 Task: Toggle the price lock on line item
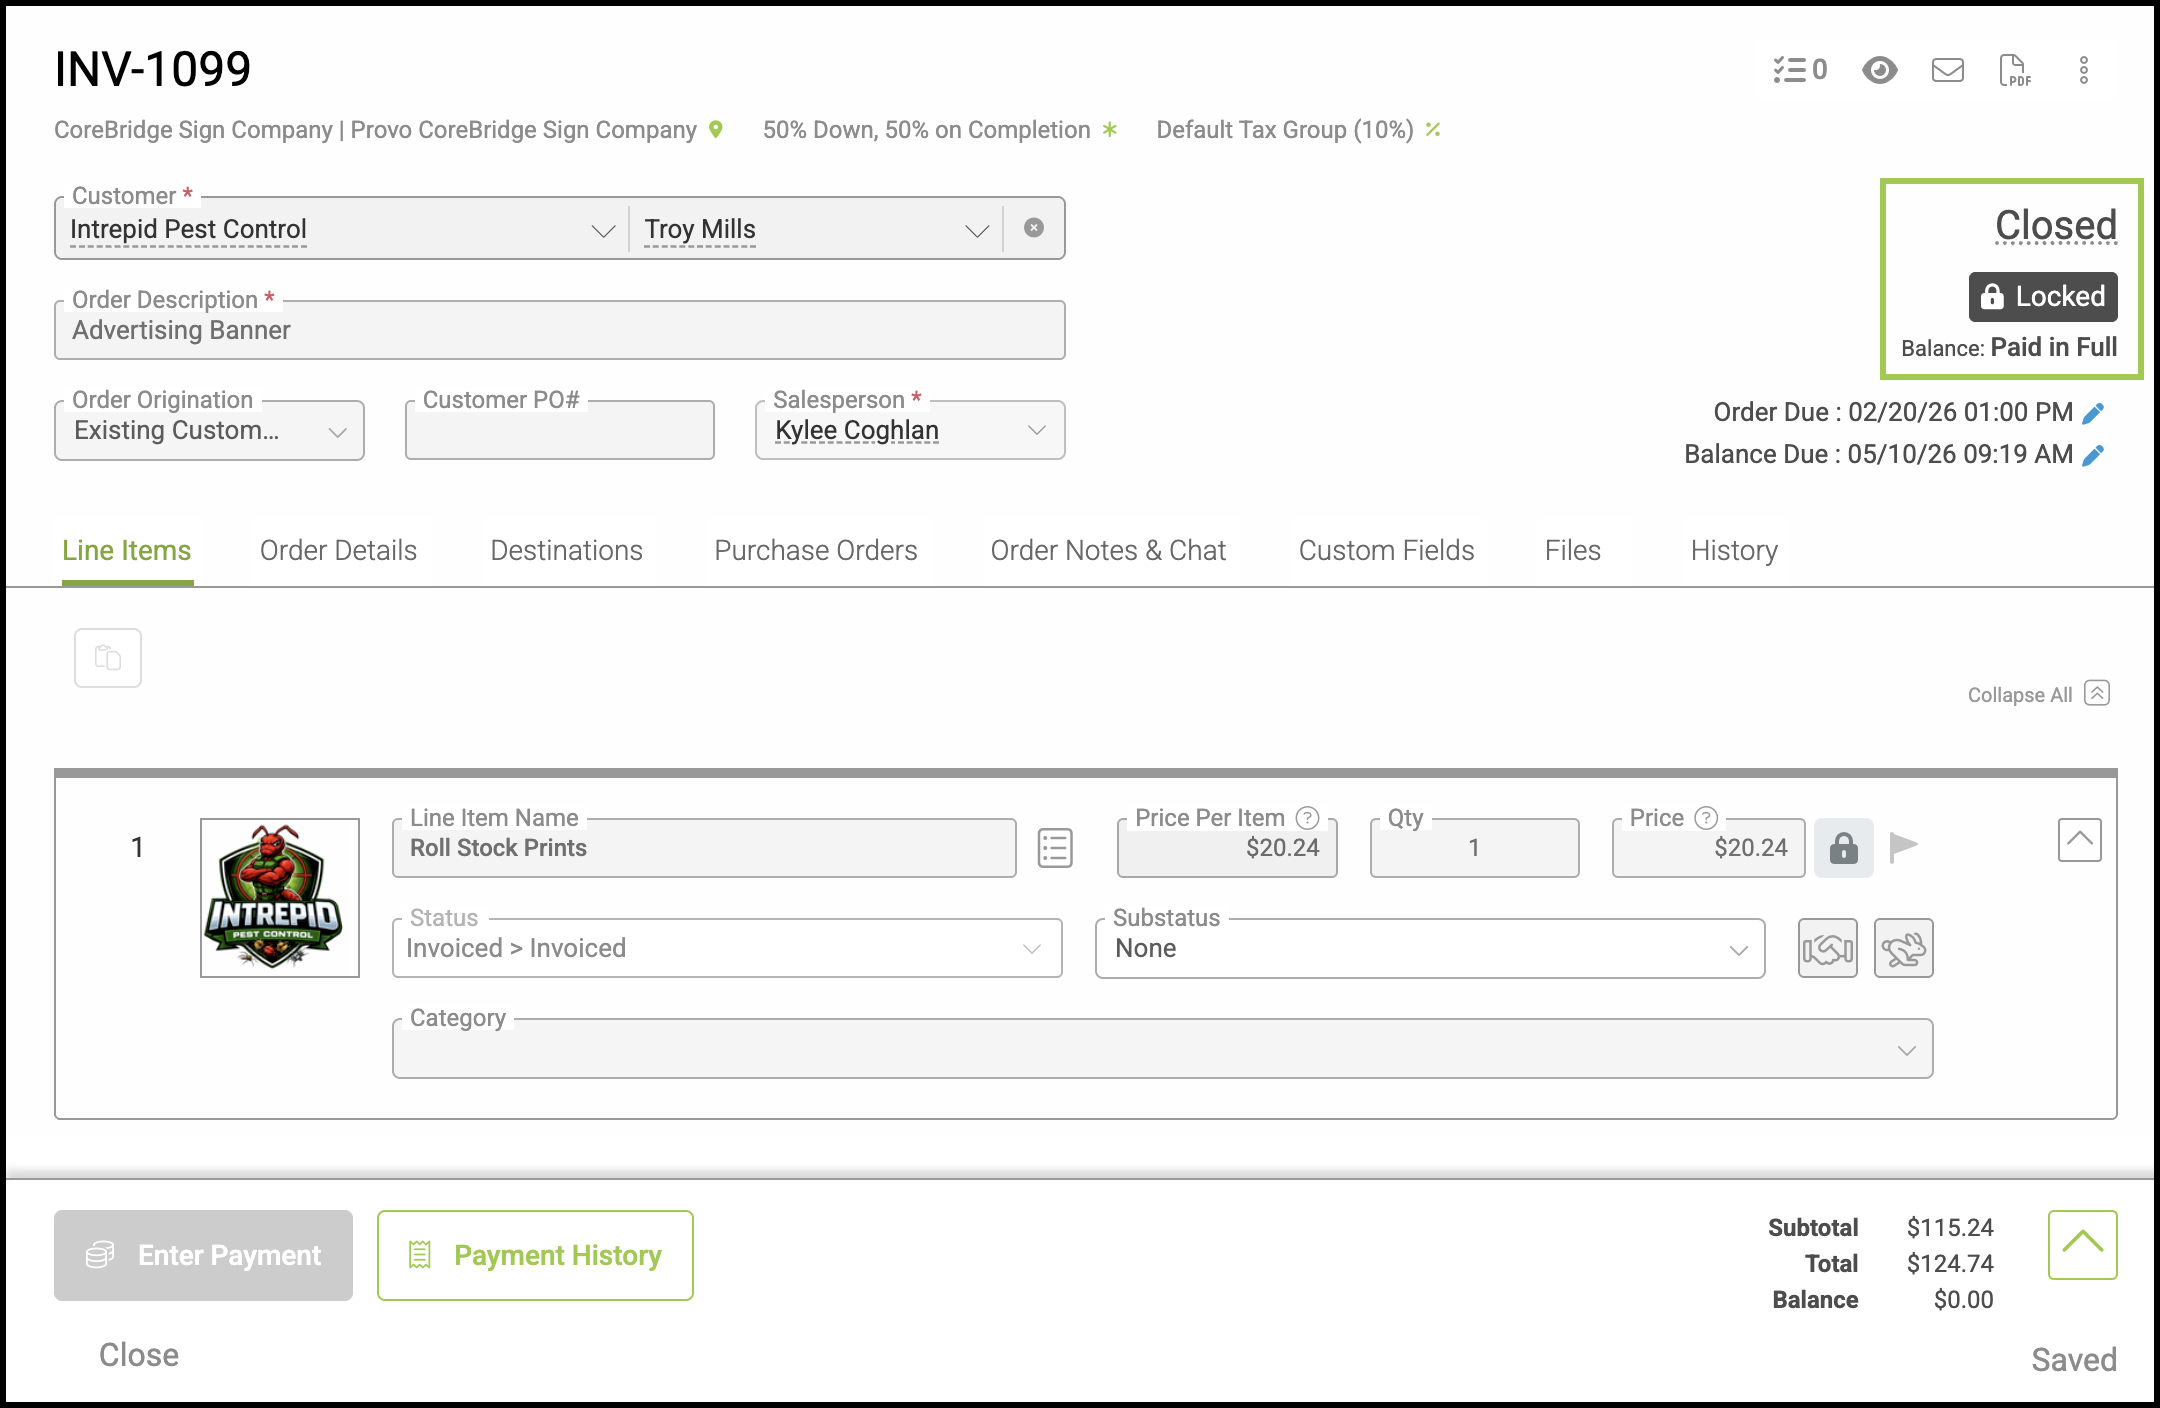coord(1843,848)
